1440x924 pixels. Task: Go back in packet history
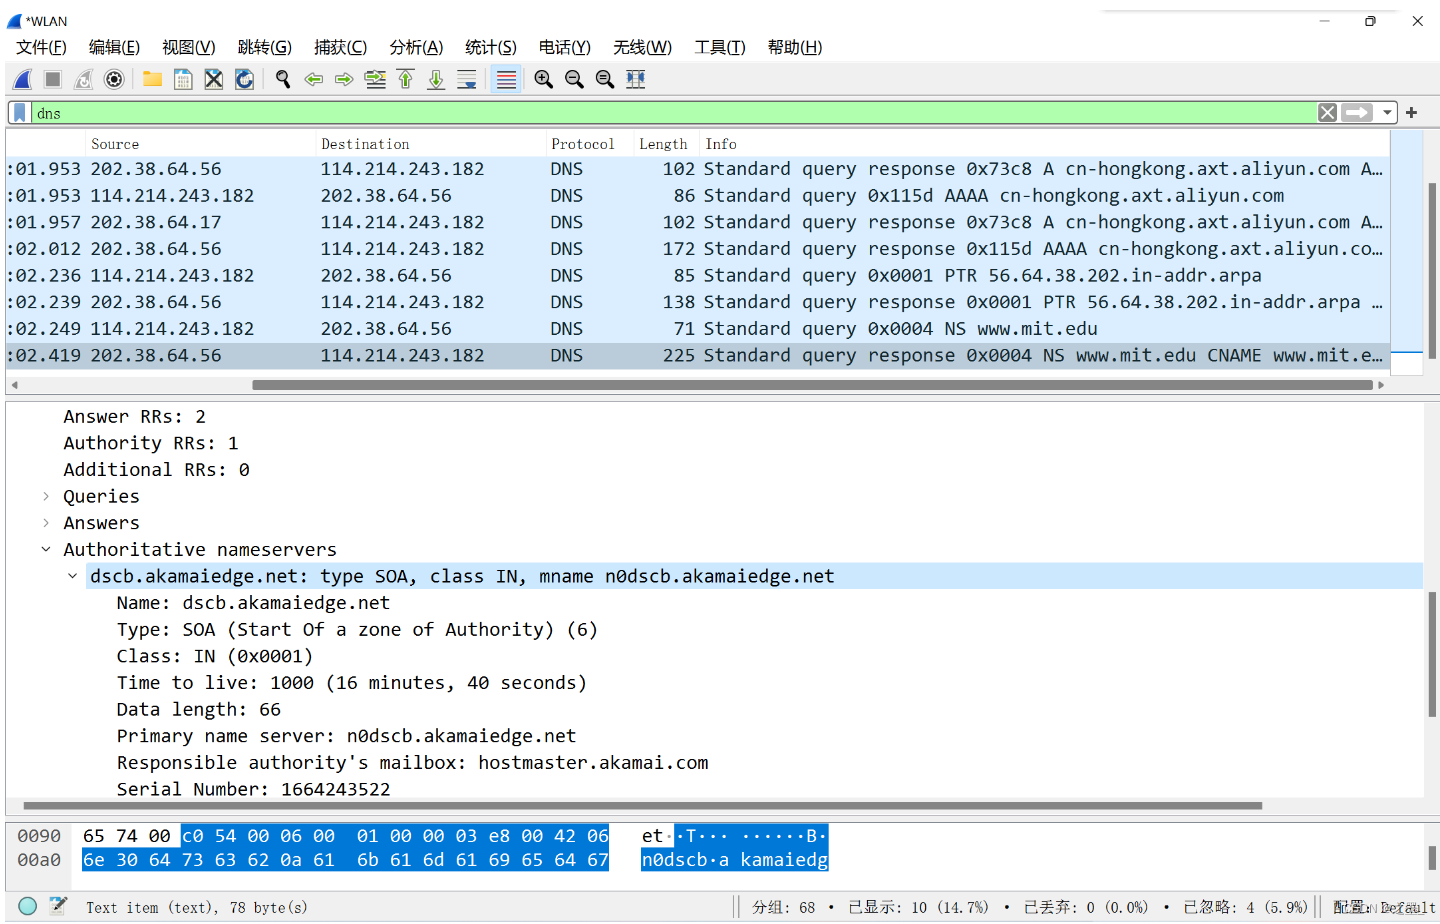[314, 79]
